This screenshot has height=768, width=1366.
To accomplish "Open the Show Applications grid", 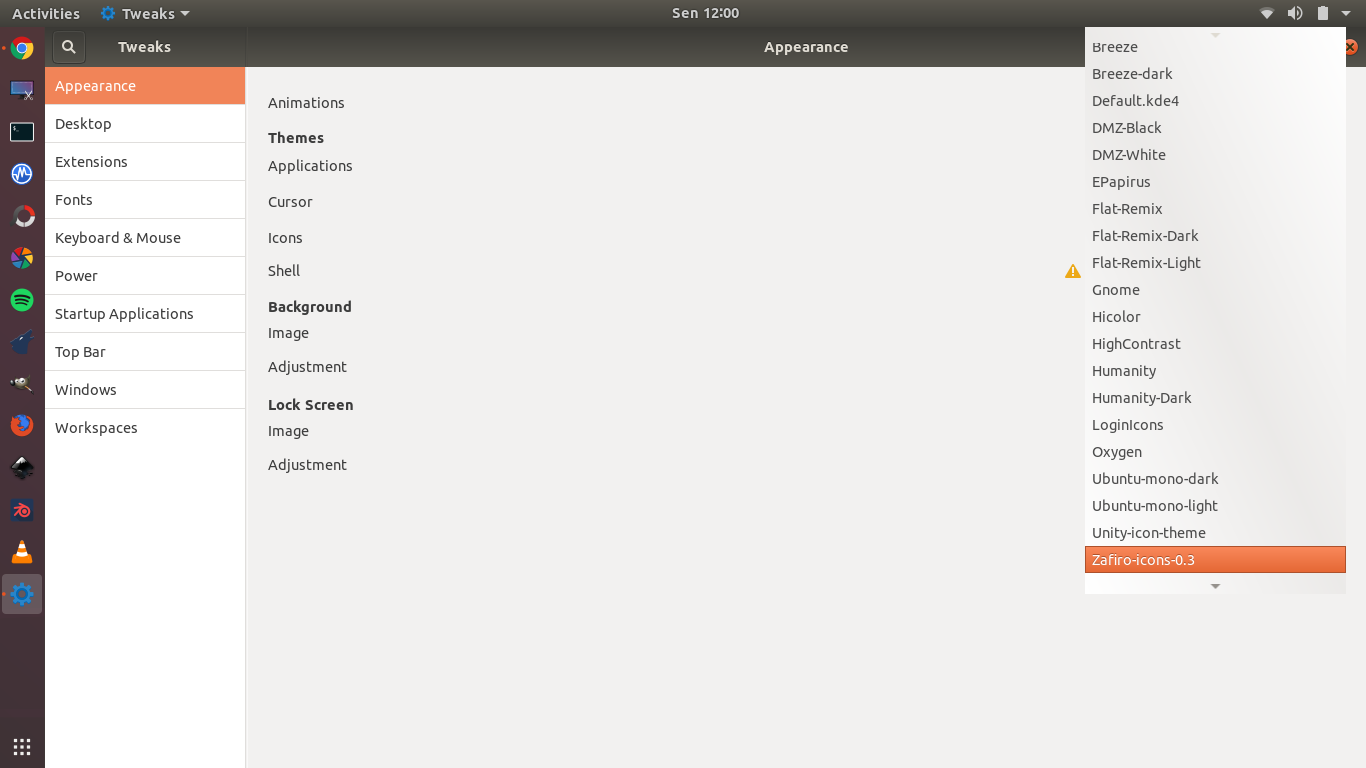I will point(22,747).
